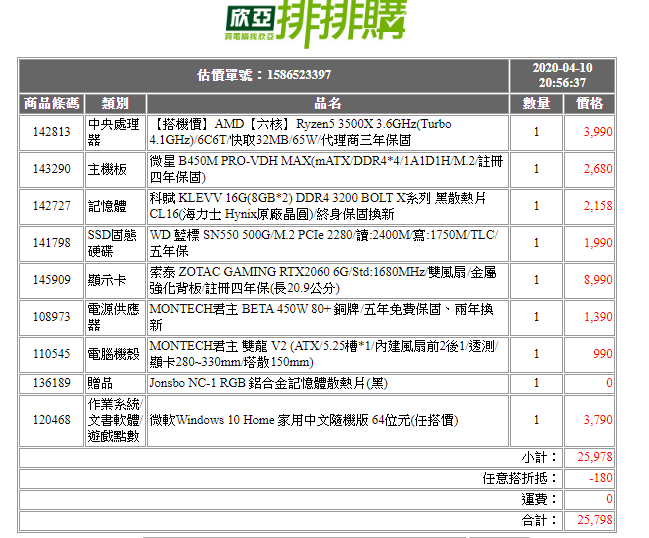Select product code 136189
649x538 pixels.
pos(52,383)
